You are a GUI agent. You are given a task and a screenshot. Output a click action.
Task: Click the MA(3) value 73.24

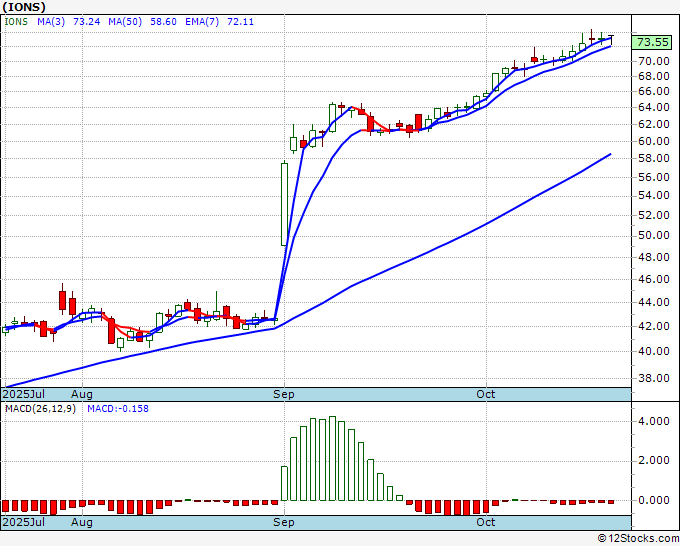click(x=86, y=22)
